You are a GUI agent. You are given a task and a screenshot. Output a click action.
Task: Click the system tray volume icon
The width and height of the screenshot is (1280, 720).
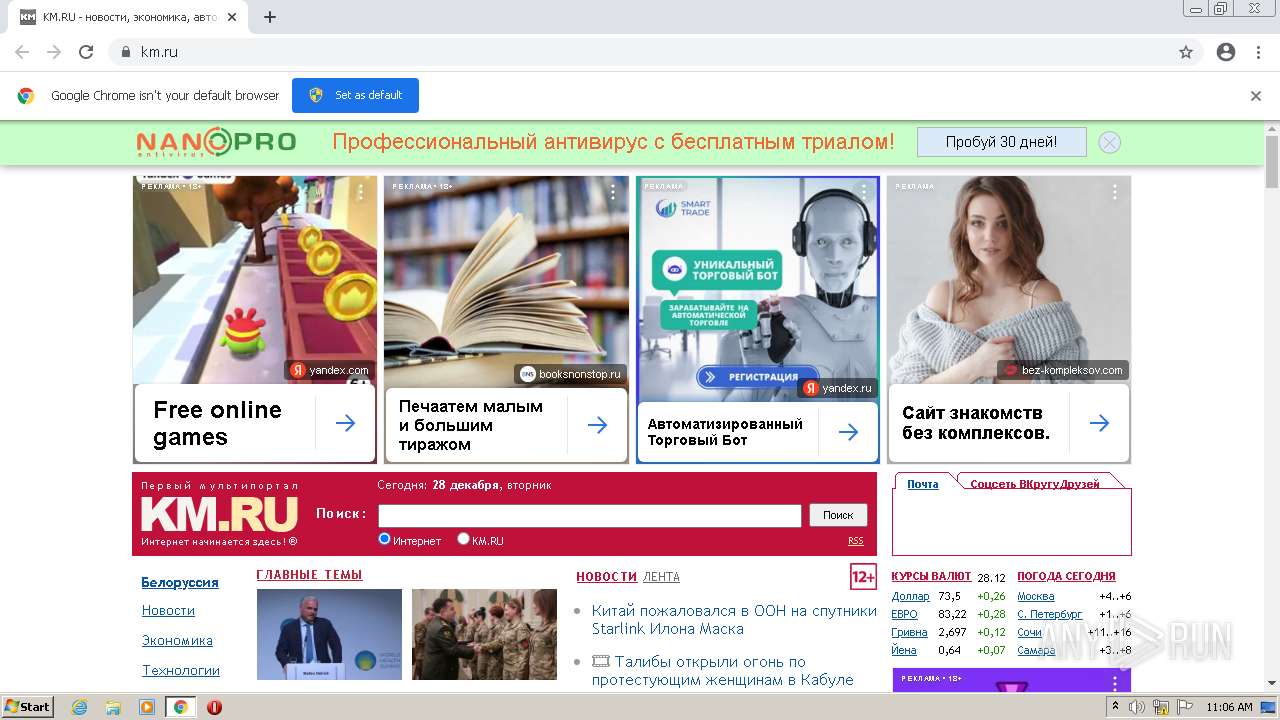click(x=1136, y=707)
